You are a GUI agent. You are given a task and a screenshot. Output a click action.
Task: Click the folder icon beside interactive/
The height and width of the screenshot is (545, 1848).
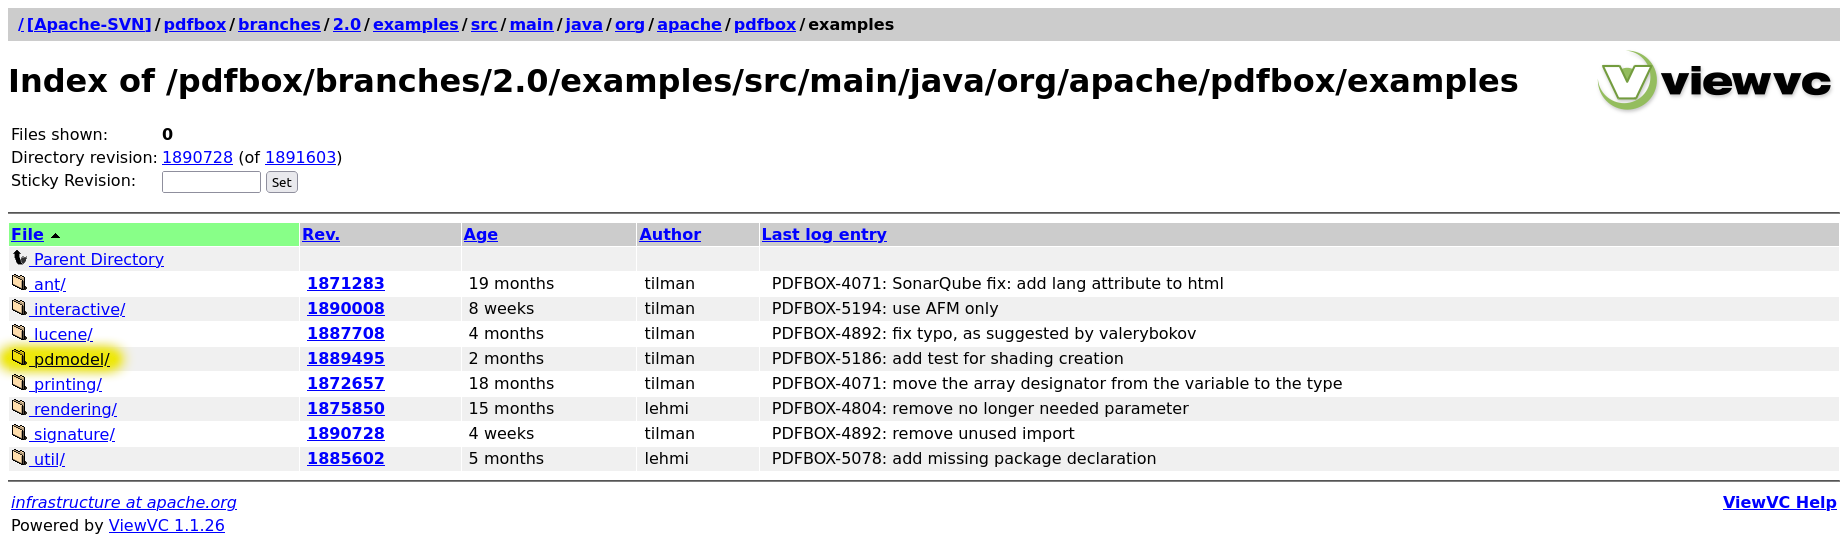tap(19, 308)
